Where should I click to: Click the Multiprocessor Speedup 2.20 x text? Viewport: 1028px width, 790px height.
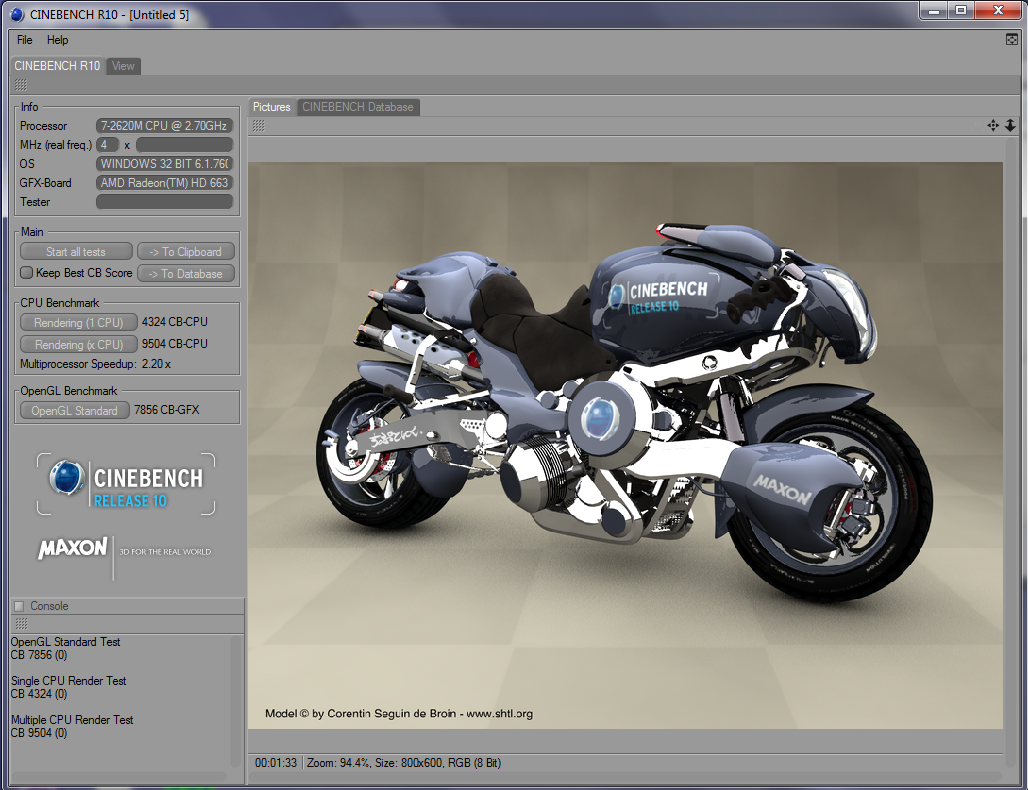click(95, 364)
